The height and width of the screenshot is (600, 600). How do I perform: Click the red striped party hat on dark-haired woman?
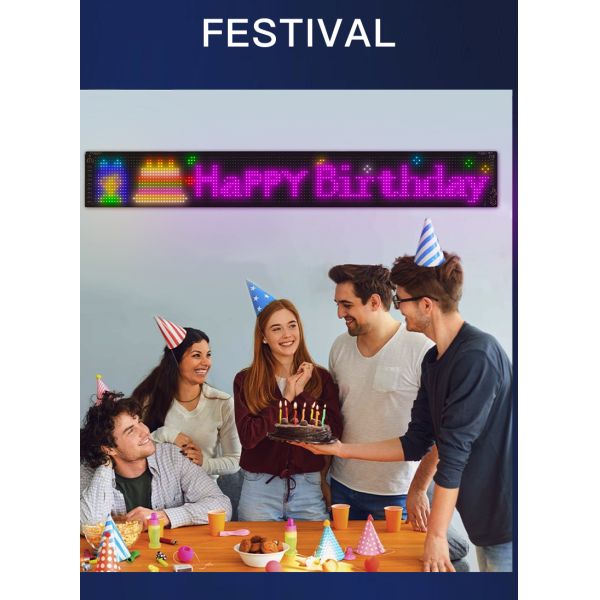point(171,332)
